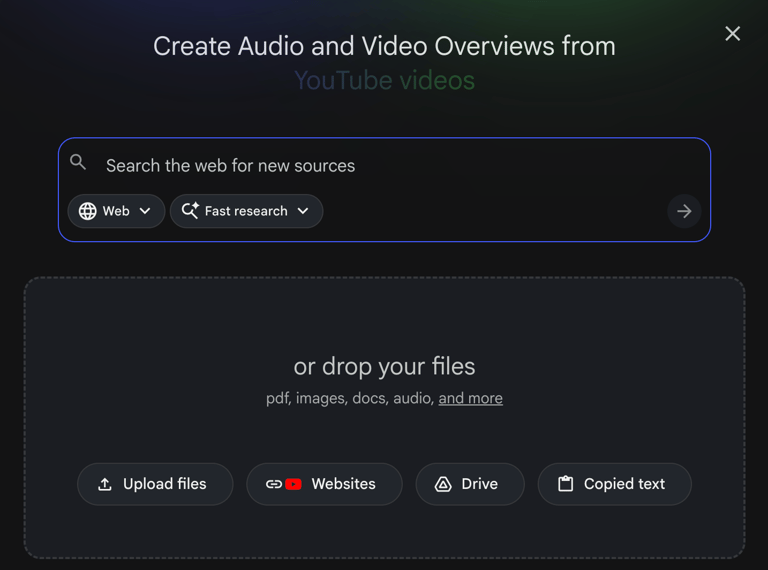Submit search with the arrow button
Screen dimensions: 768x570
click(x=684, y=211)
